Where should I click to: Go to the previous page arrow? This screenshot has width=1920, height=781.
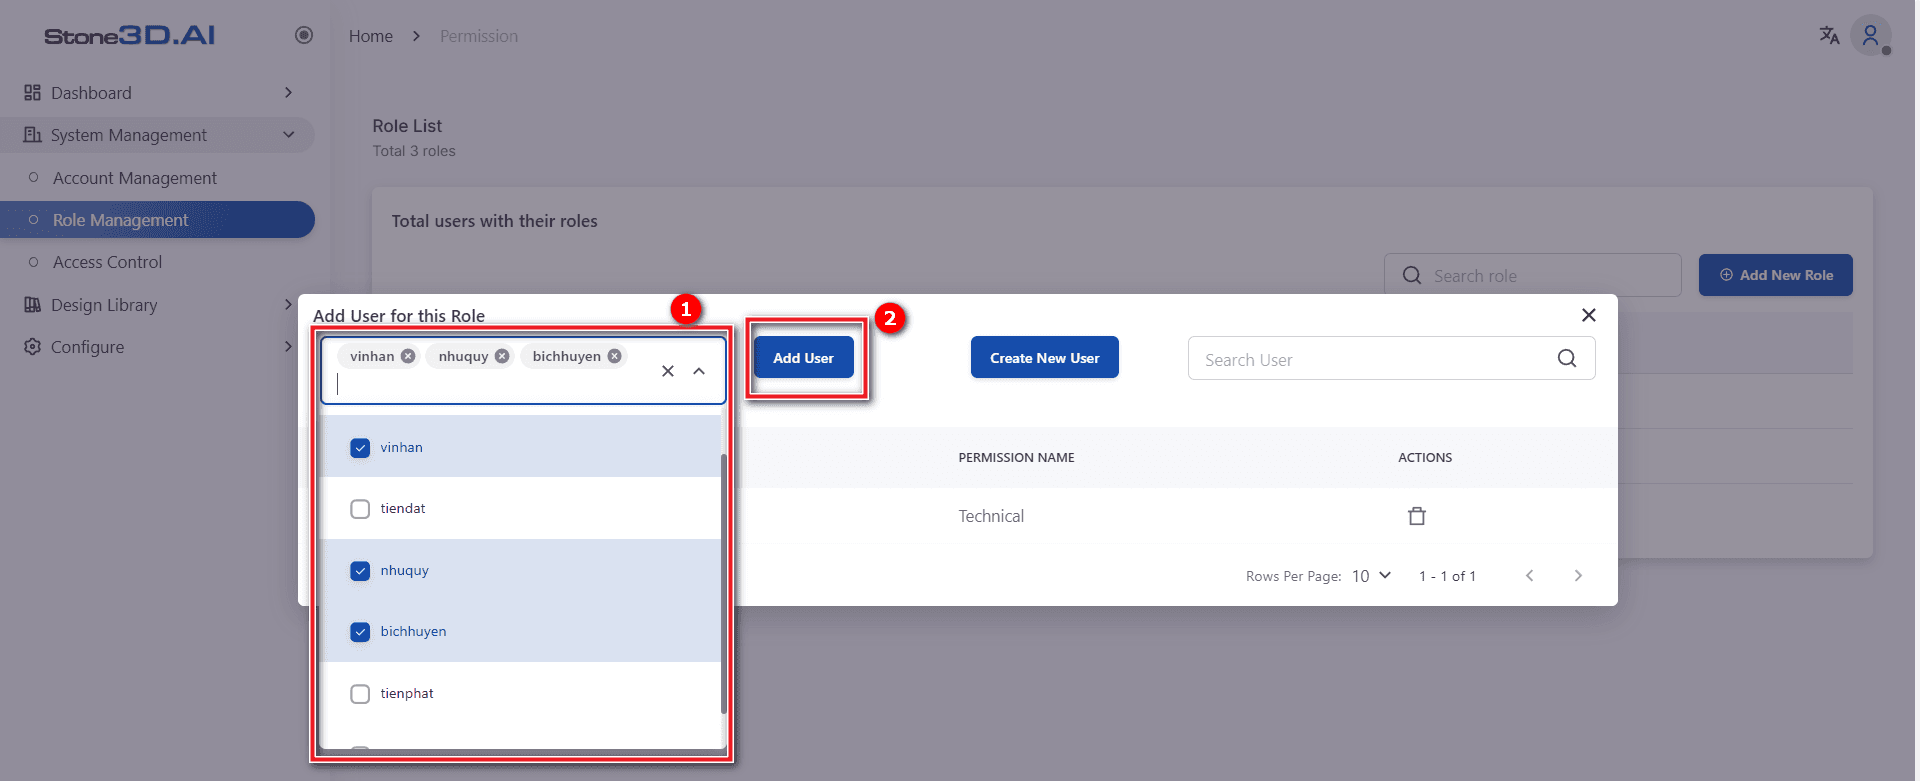(1530, 576)
